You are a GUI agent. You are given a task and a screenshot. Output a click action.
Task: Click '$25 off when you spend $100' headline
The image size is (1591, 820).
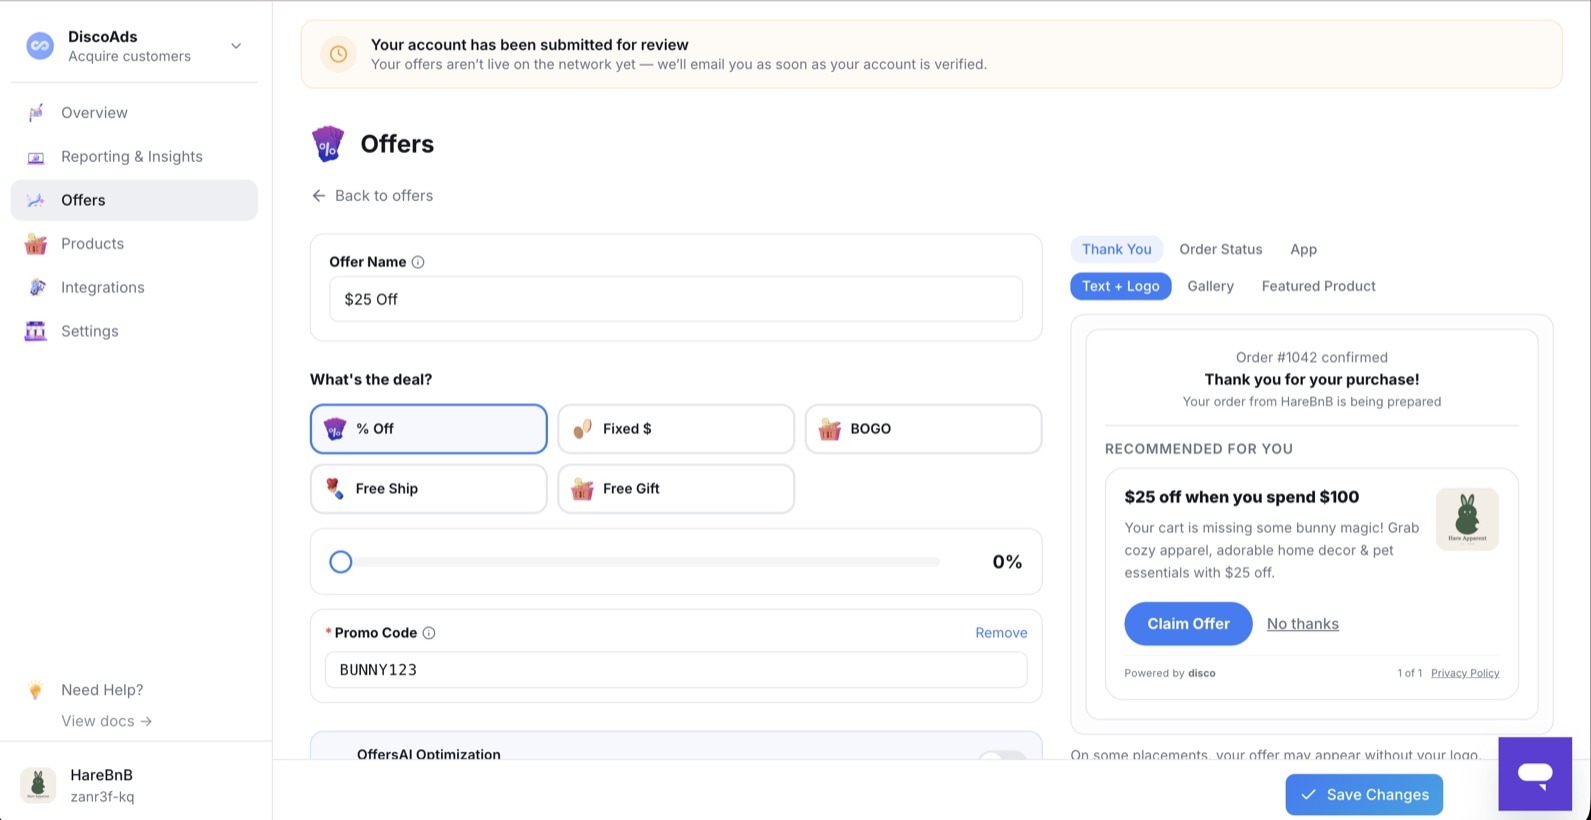pos(1241,497)
